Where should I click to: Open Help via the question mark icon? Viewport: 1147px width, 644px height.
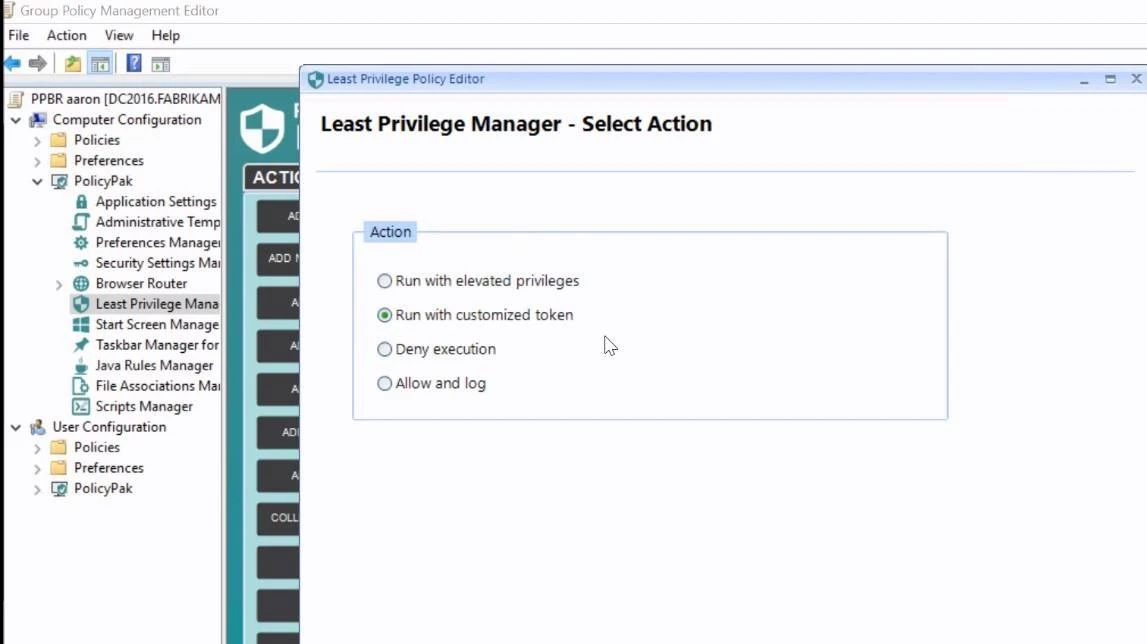pyautogui.click(x=133, y=64)
